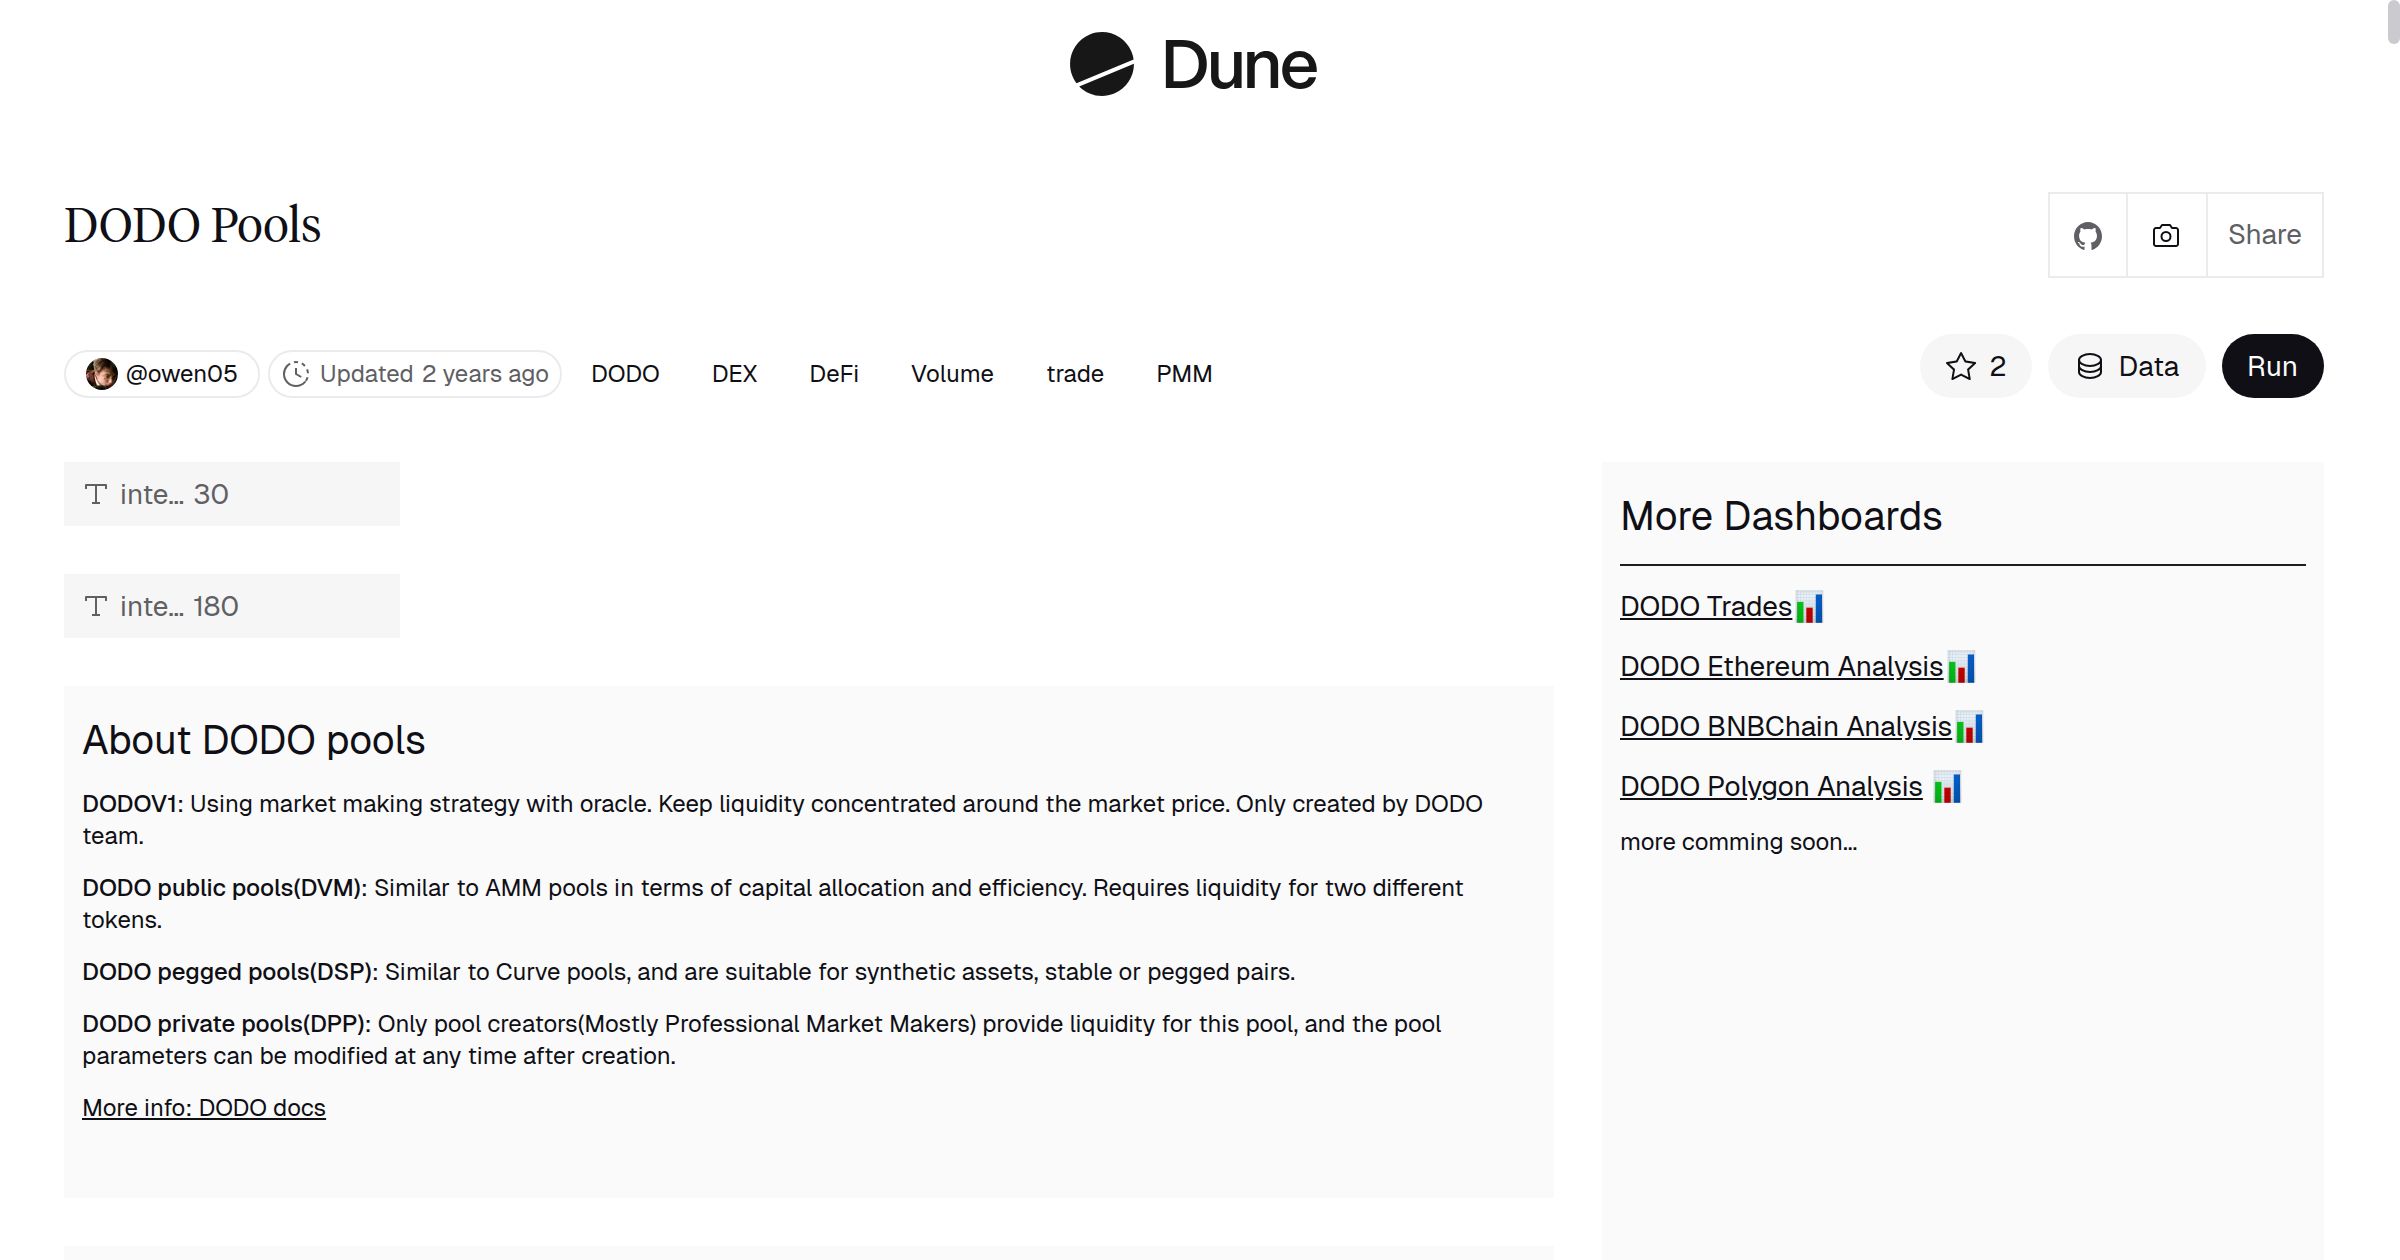Run the dashboard queries
The height and width of the screenshot is (1260, 2400).
[2271, 367]
